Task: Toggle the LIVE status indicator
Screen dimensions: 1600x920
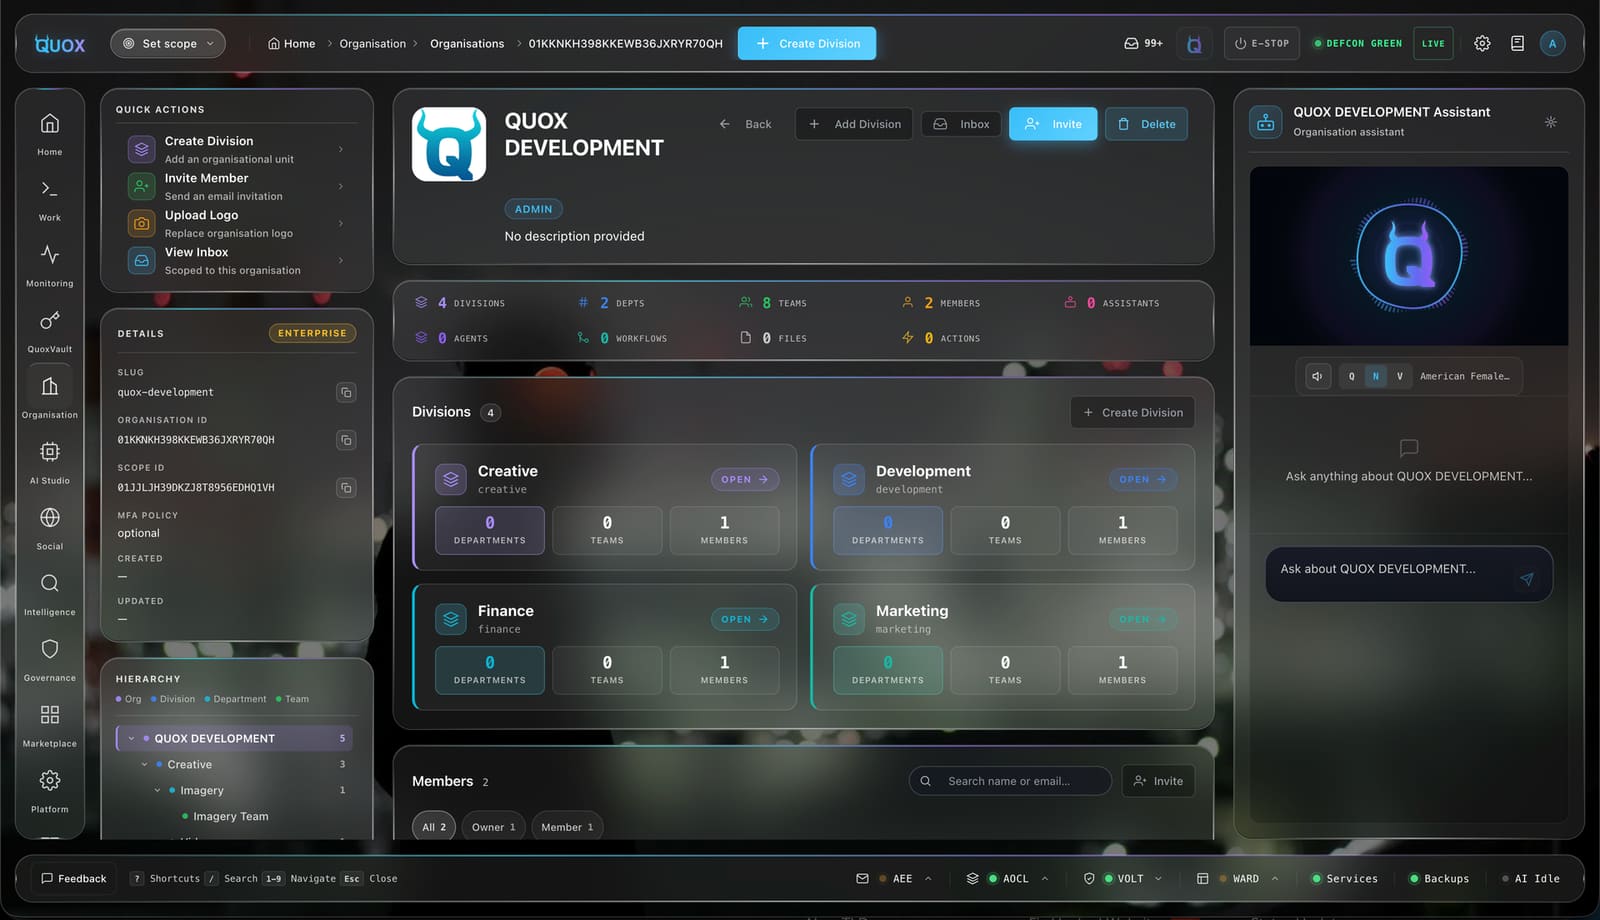Action: pos(1433,43)
